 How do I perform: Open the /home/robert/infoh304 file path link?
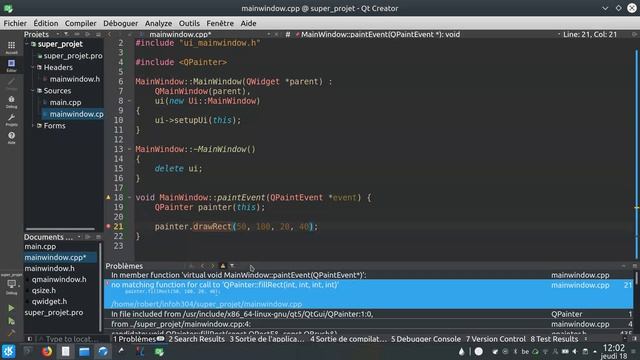click(x=207, y=304)
